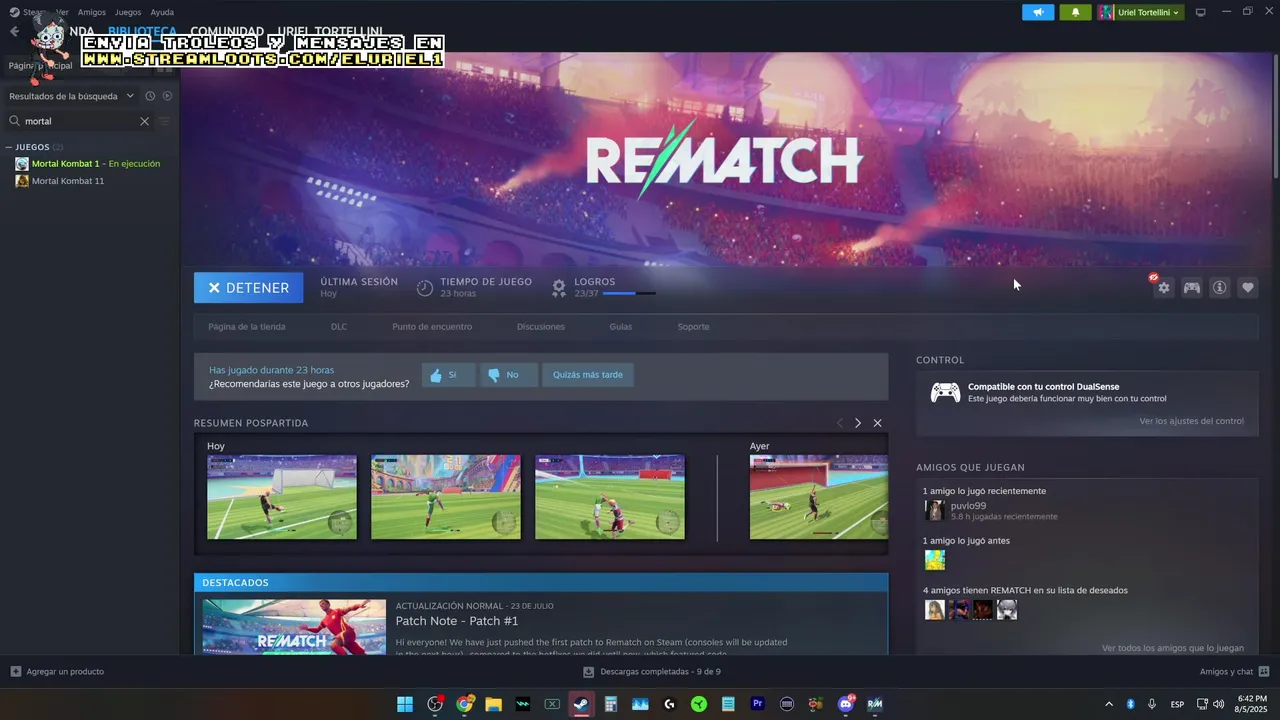Viewport: 1280px width, 720px height.
Task: Open Guías tab
Action: [621, 327]
